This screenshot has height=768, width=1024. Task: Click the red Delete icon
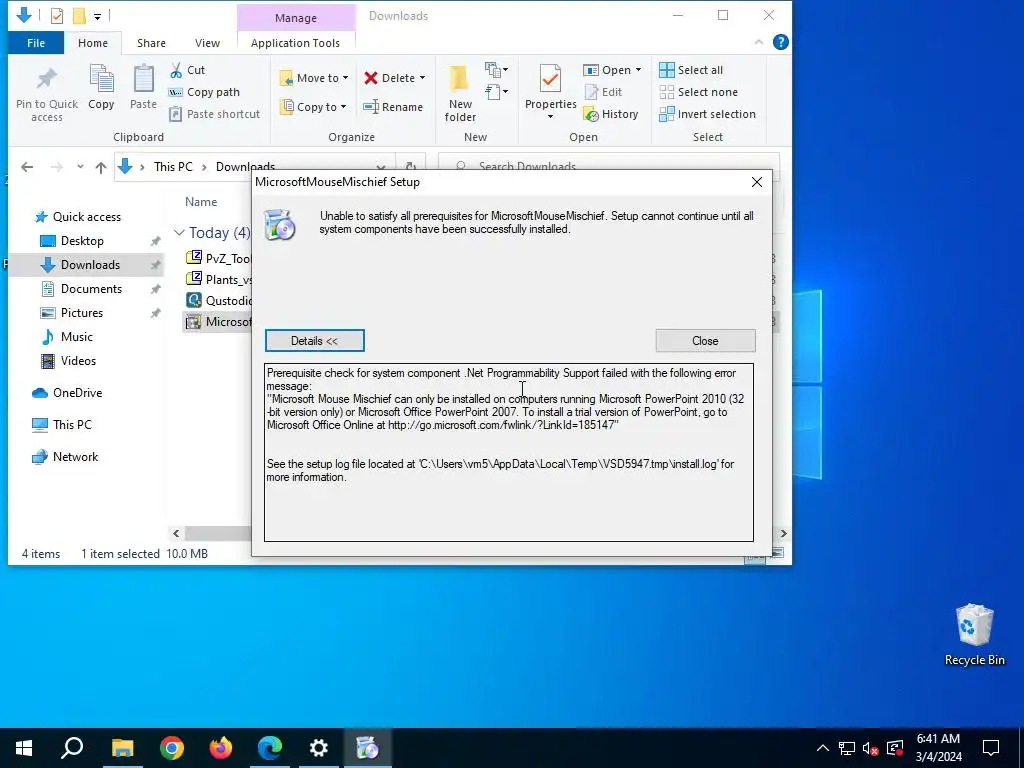click(x=371, y=78)
